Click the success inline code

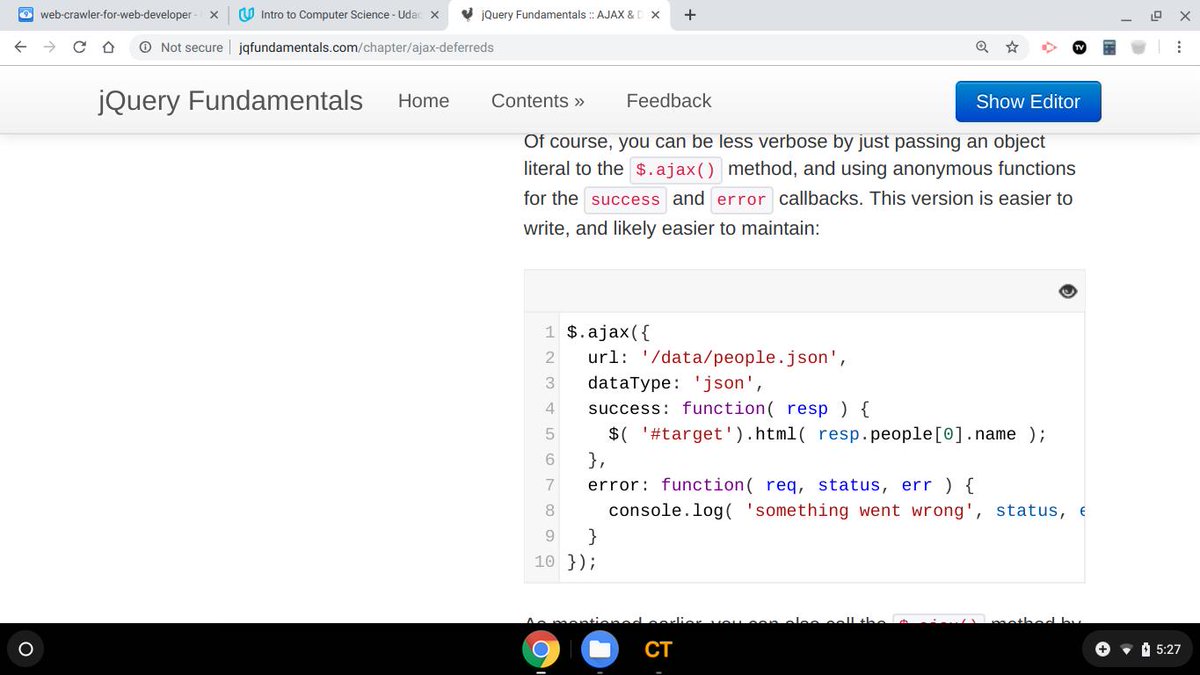(626, 199)
